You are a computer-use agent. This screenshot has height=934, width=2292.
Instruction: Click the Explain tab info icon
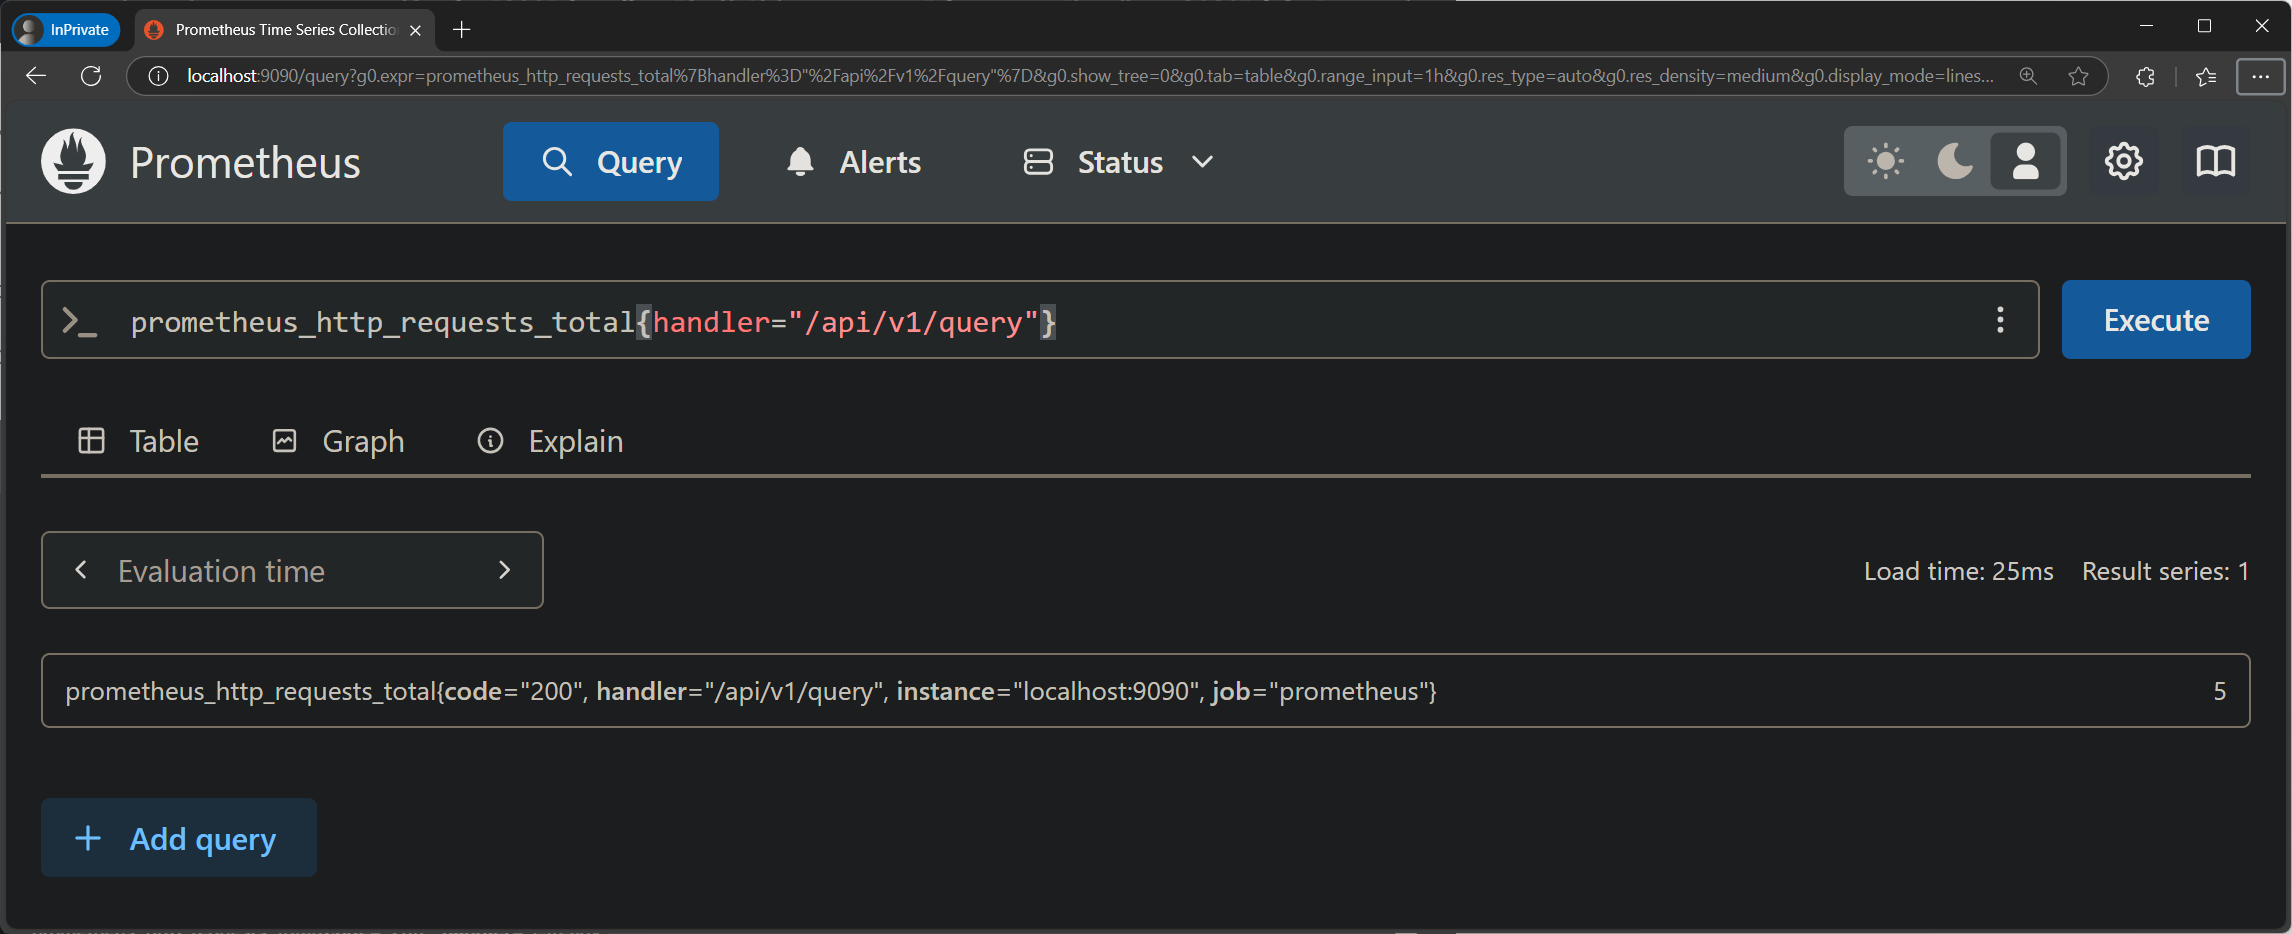490,441
